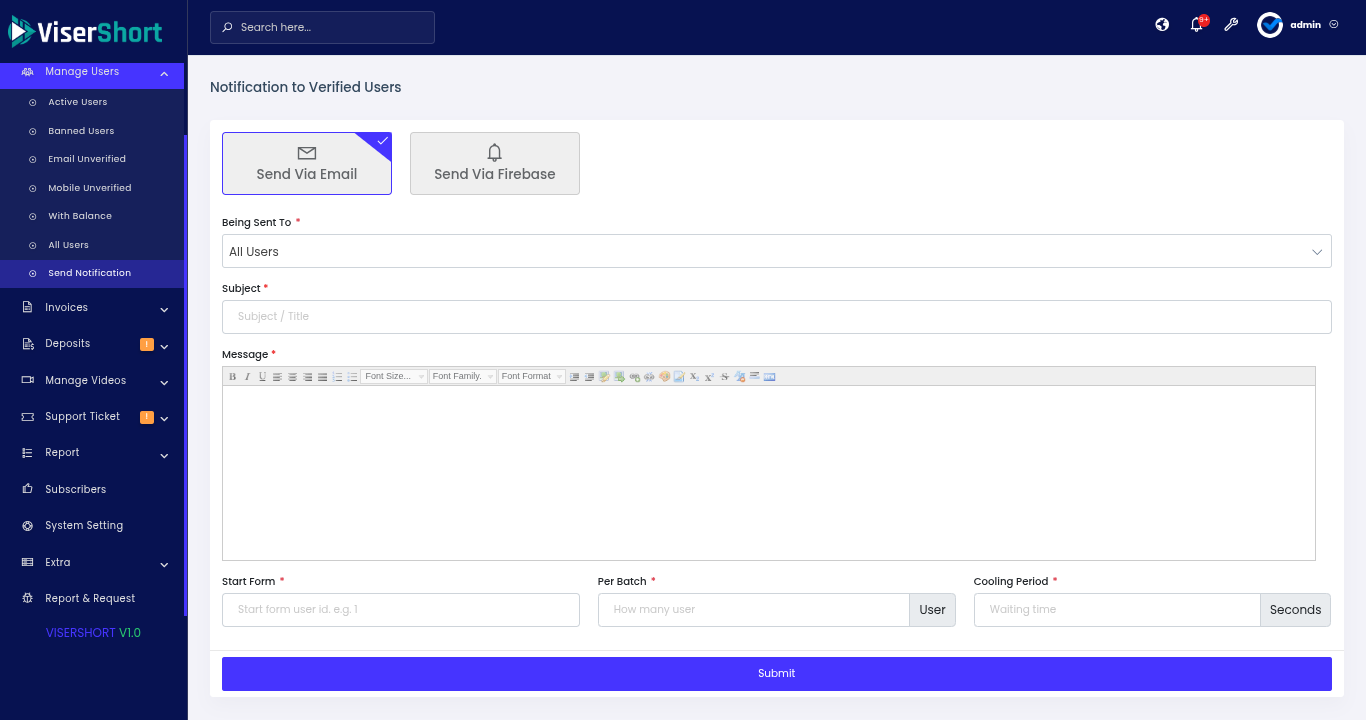Apply underline in the message toolbar
The image size is (1366, 720).
click(262, 377)
